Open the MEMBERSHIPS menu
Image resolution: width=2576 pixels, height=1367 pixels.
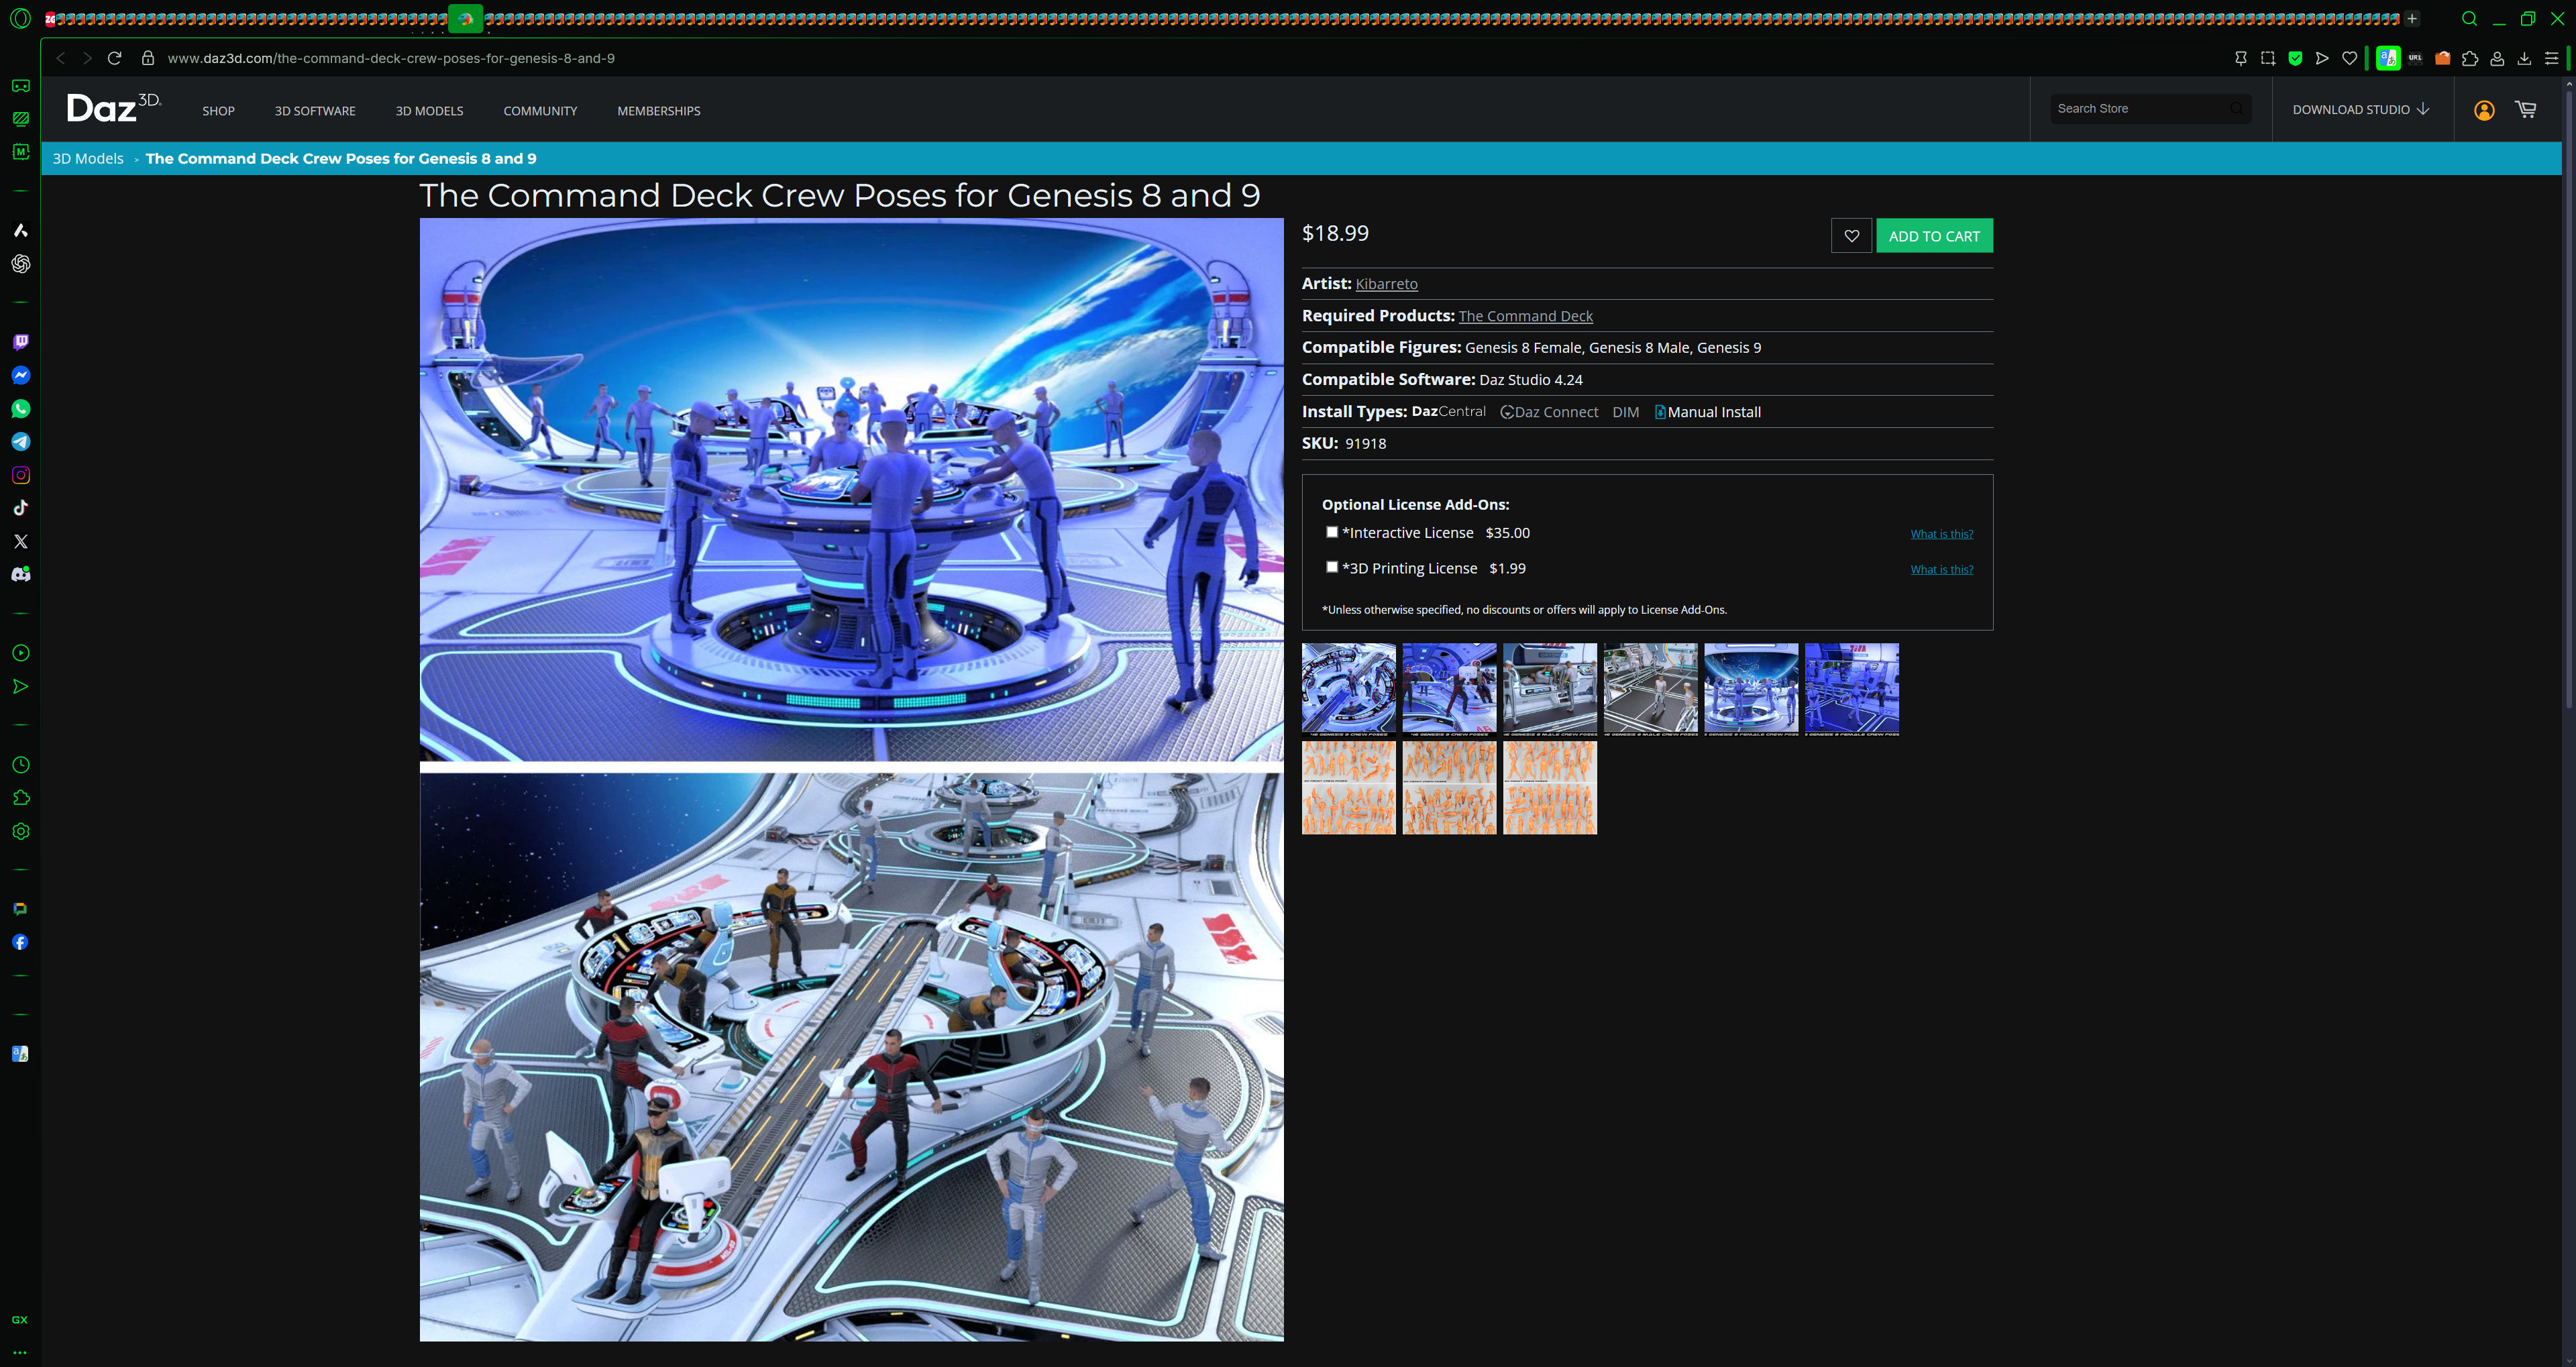pos(659,111)
